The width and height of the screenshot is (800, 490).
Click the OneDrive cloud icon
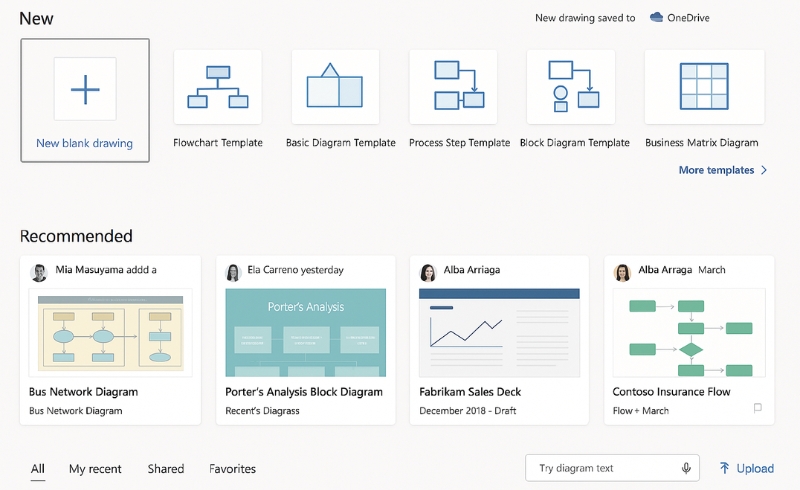[x=656, y=17]
